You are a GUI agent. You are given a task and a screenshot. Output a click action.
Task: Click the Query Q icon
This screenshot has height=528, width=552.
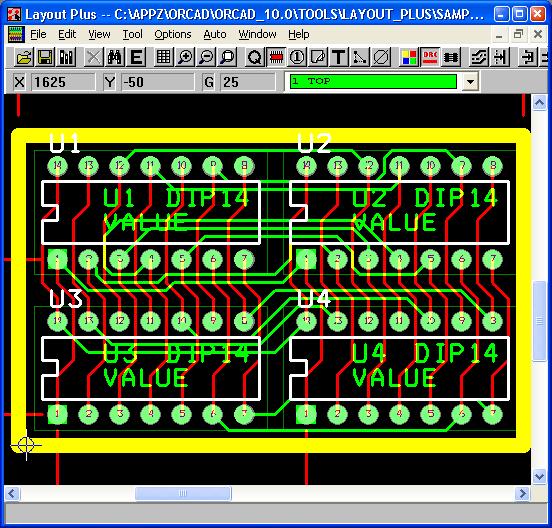coord(254,57)
